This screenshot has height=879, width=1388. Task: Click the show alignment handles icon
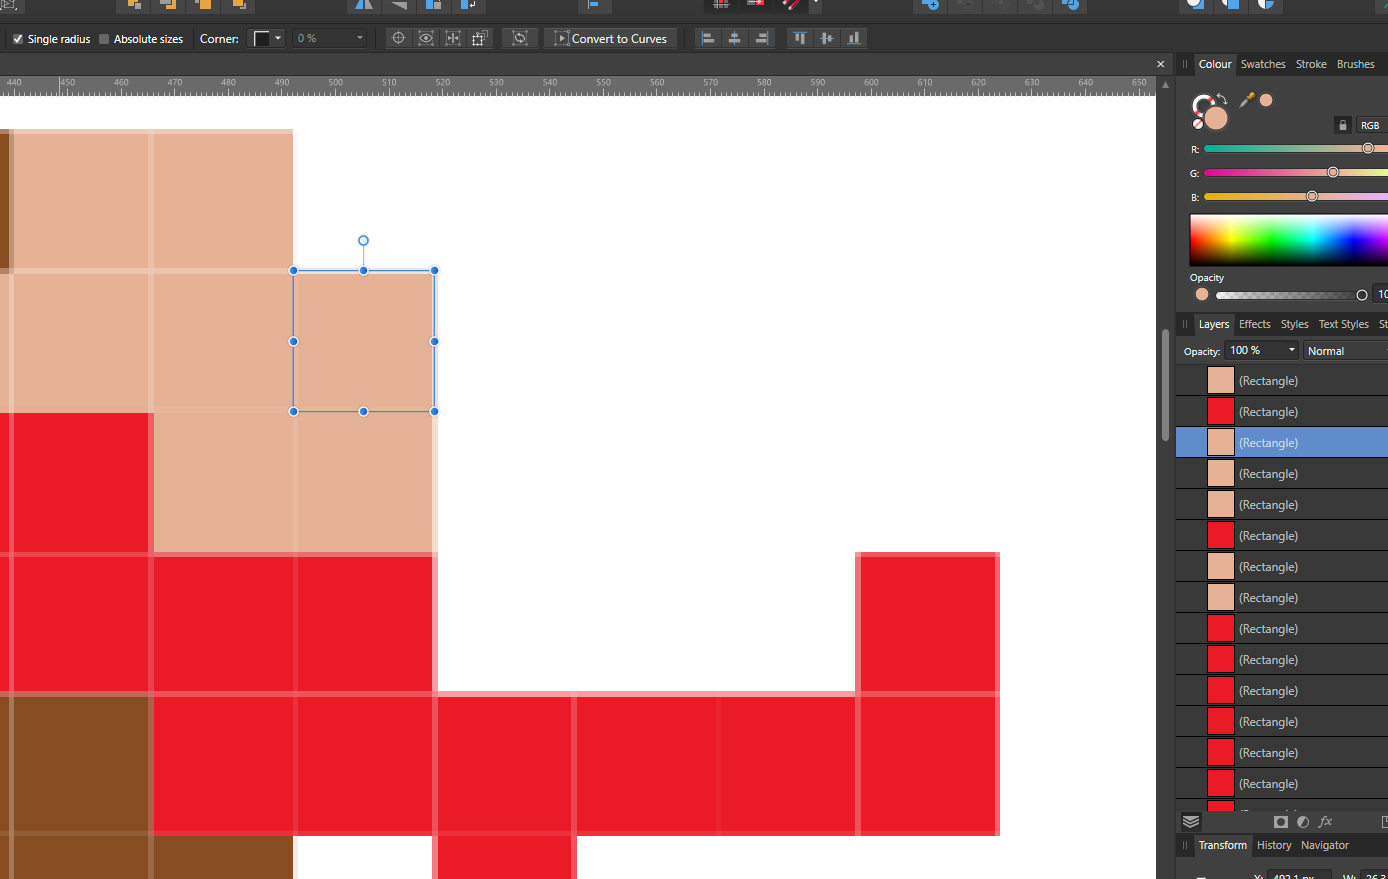[x=453, y=38]
